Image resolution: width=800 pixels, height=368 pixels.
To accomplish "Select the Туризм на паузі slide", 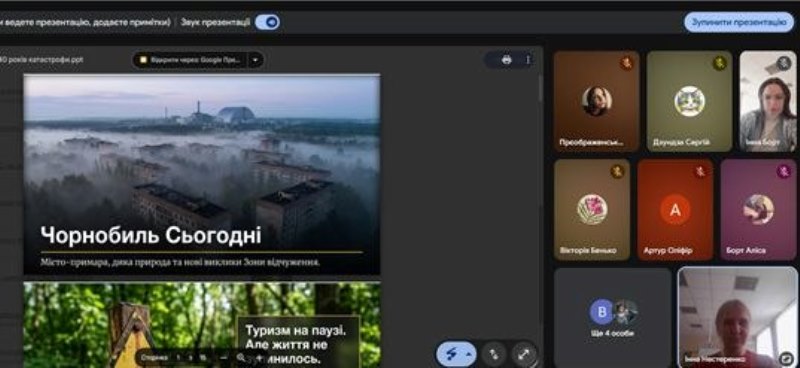I will (202, 325).
